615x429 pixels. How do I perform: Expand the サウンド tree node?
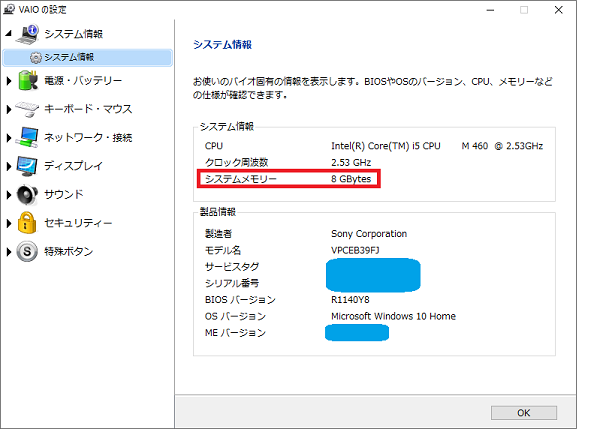pos(9,195)
